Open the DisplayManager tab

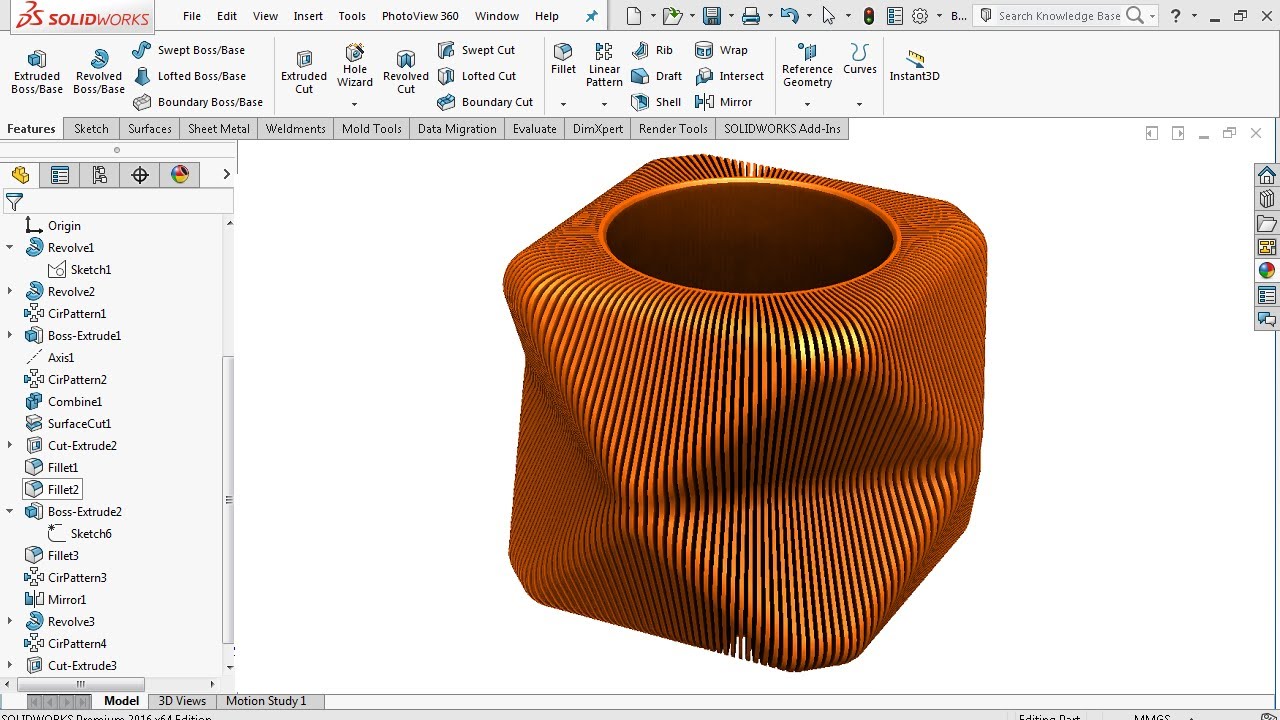180,175
